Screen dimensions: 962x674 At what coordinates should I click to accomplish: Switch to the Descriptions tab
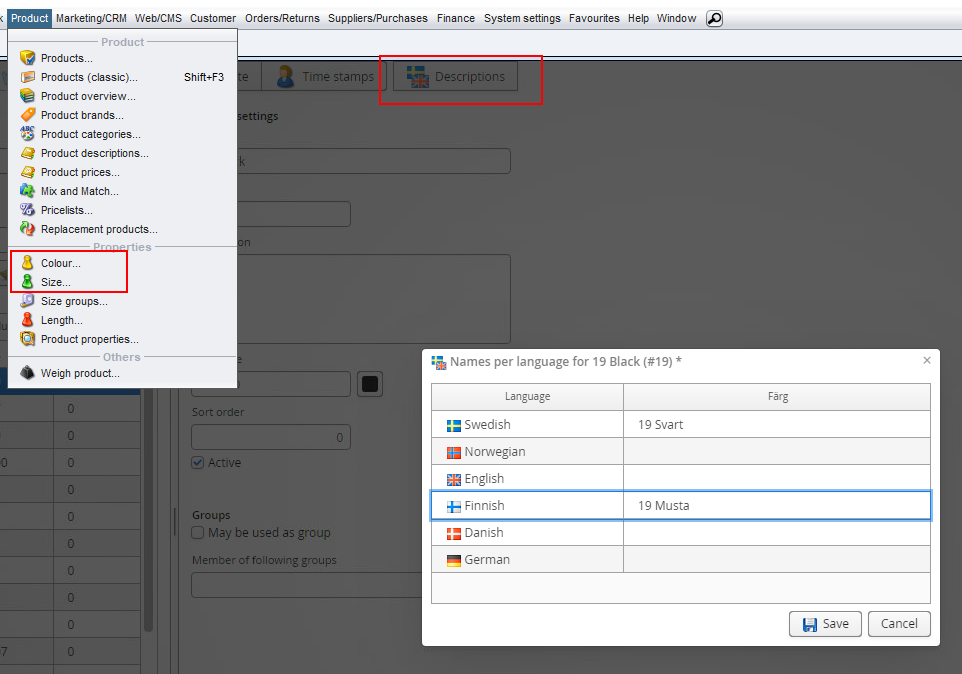(x=456, y=77)
